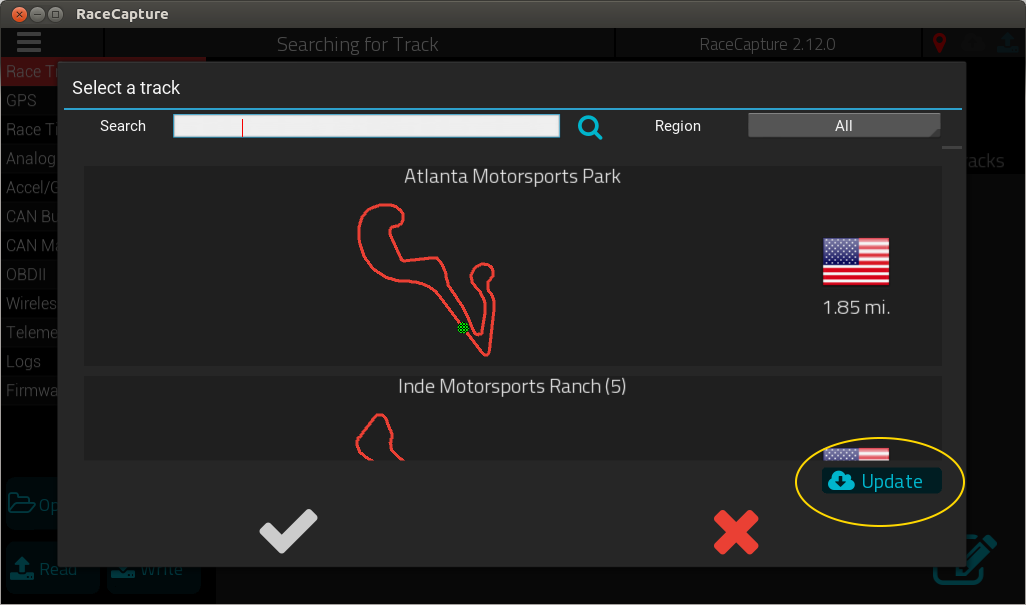Select GPS in the background sidebar
1026x605 pixels.
29,101
